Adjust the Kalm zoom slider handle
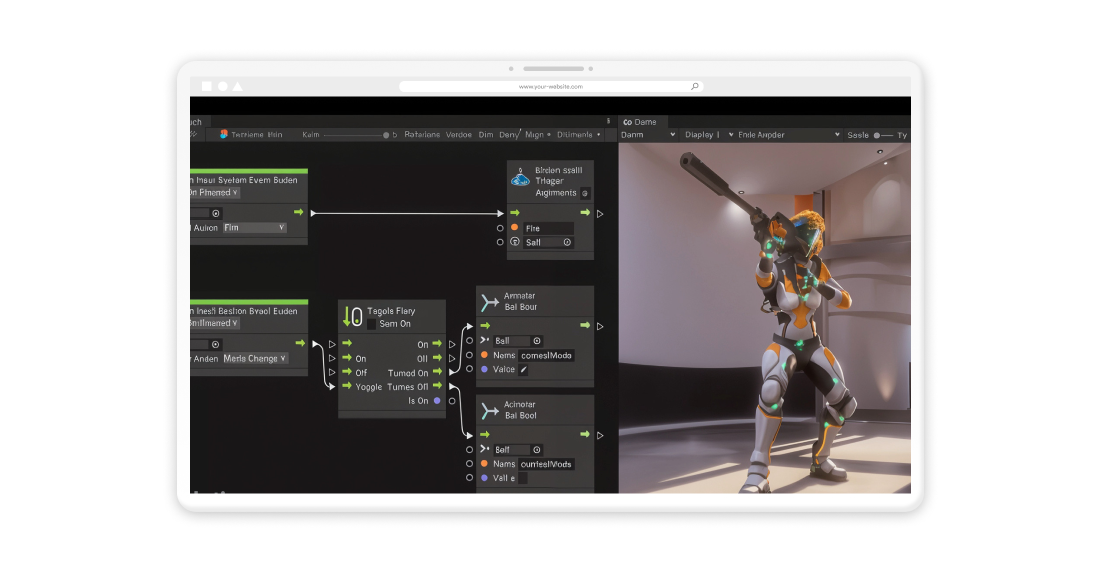The width and height of the screenshot is (1100, 573). (x=386, y=135)
